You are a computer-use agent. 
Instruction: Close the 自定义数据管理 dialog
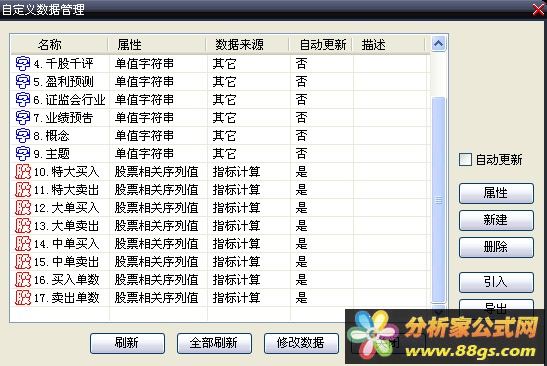tap(539, 9)
